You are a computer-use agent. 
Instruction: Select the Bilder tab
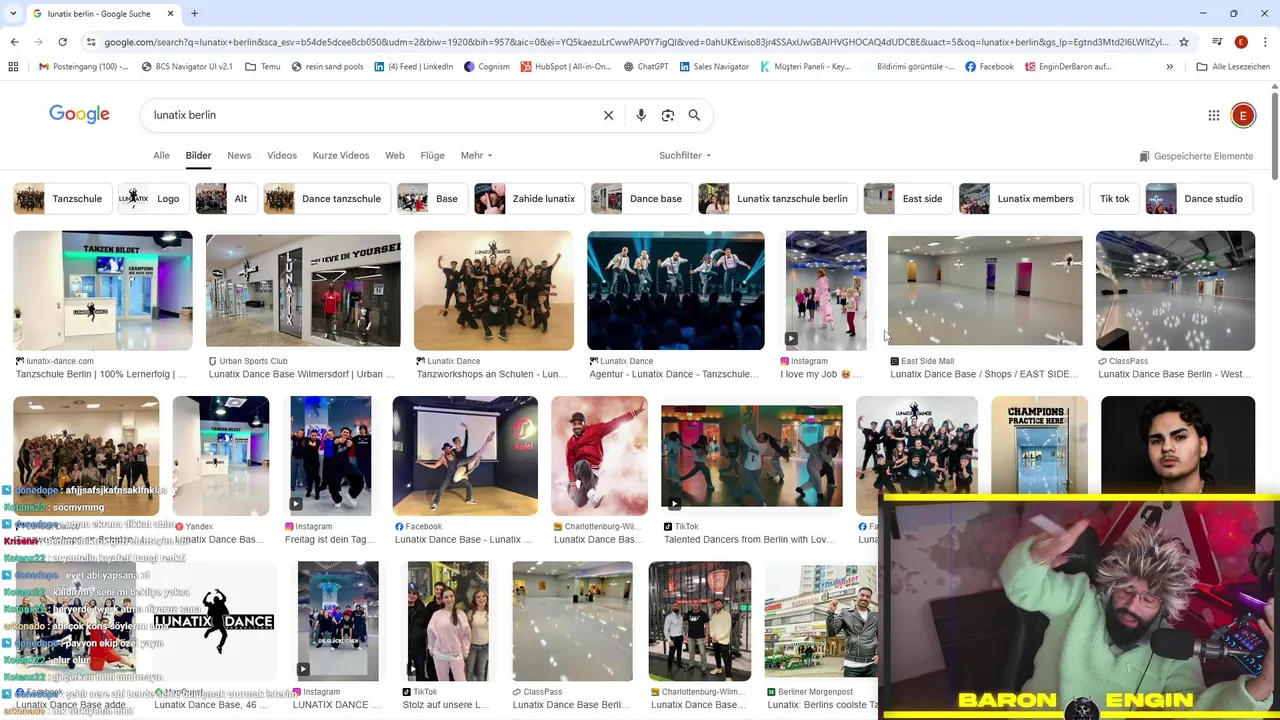pyautogui.click(x=198, y=156)
